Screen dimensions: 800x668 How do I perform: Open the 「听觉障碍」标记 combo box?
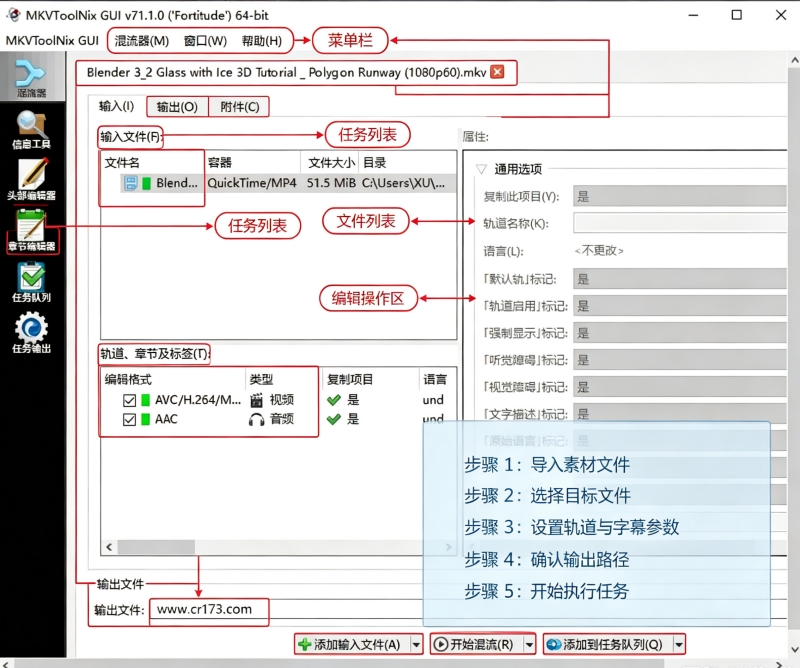(x=680, y=360)
